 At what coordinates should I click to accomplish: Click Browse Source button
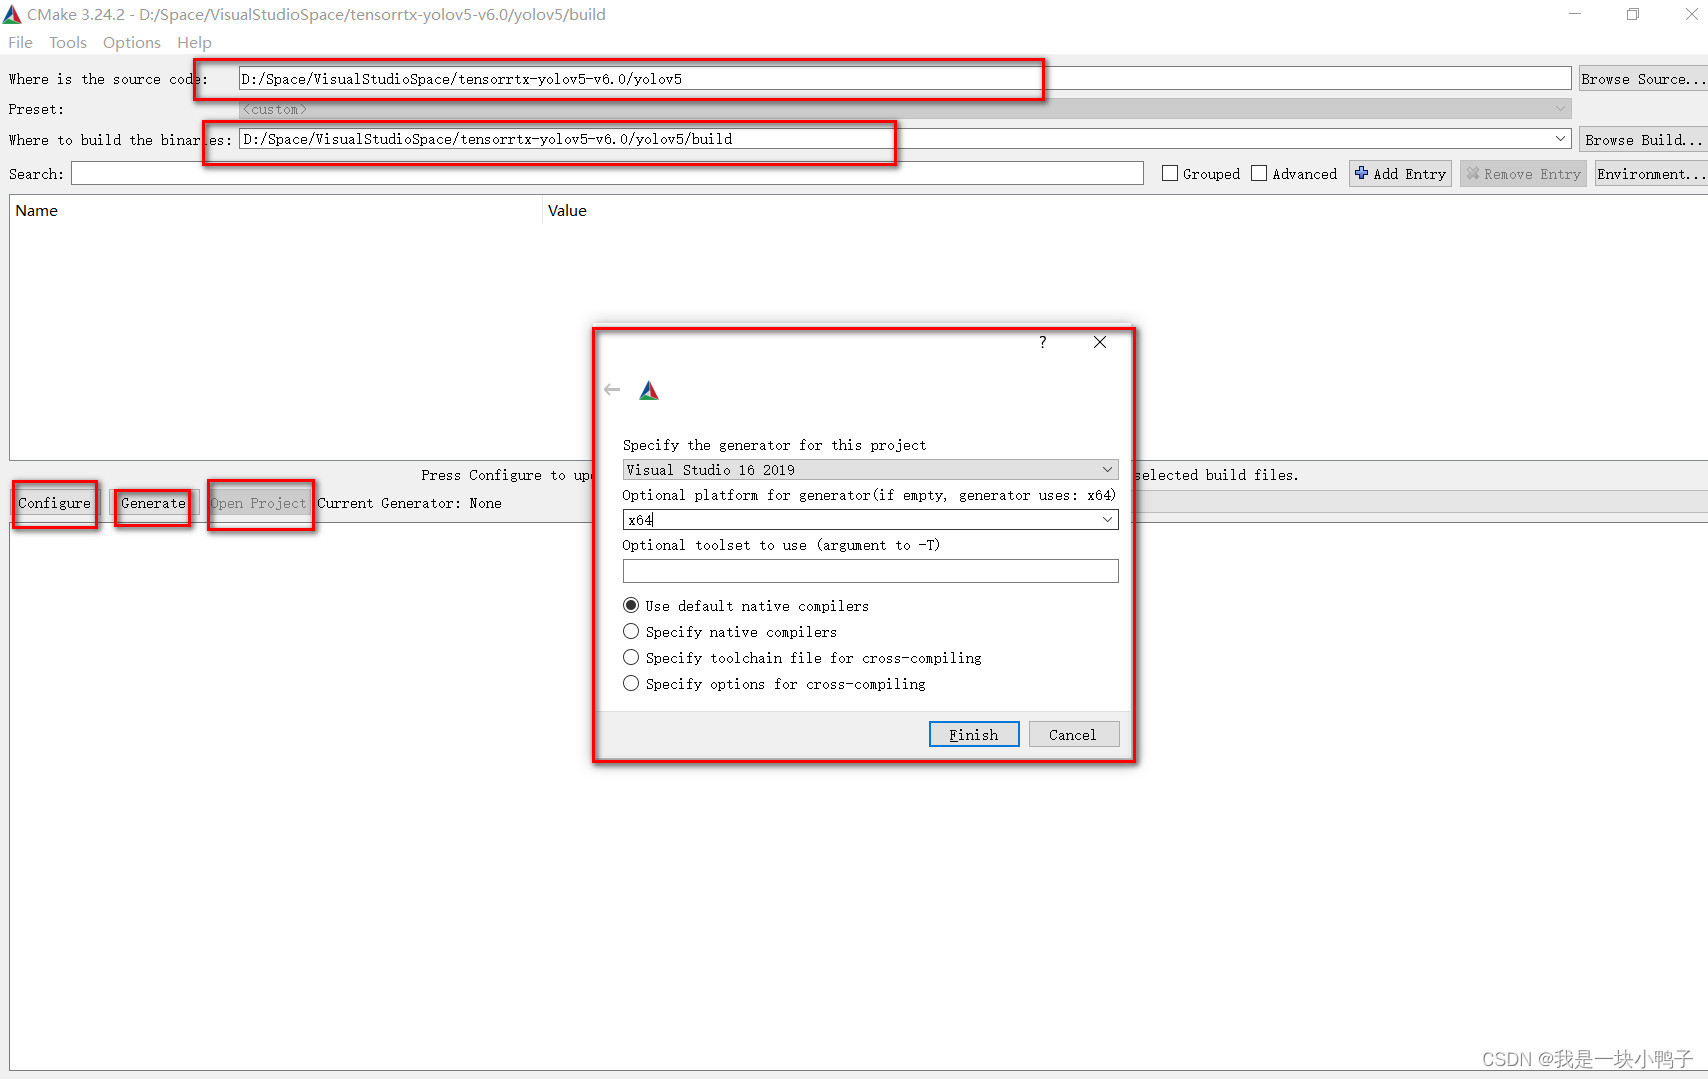1643,79
